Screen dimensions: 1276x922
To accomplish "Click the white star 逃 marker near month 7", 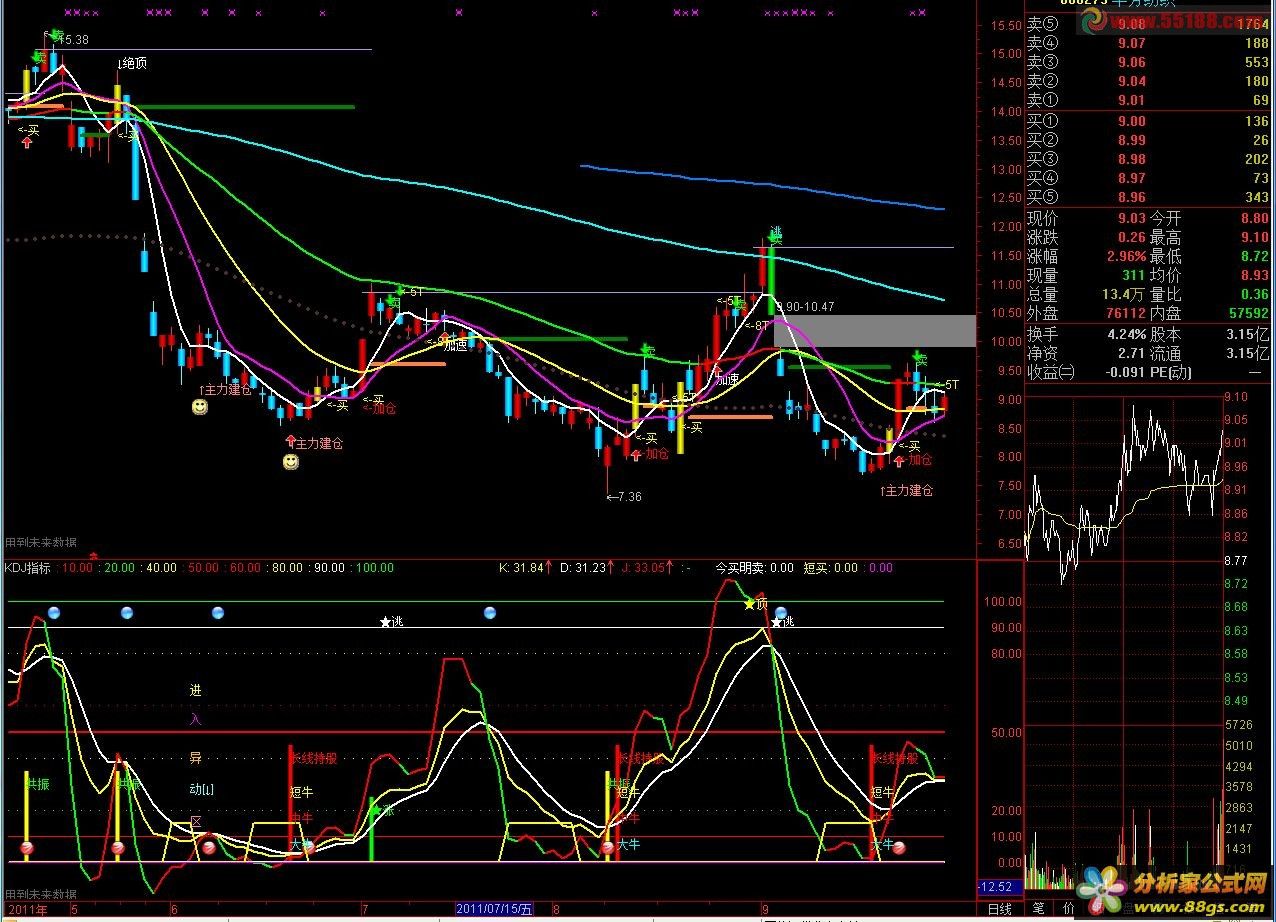I will click(x=385, y=622).
